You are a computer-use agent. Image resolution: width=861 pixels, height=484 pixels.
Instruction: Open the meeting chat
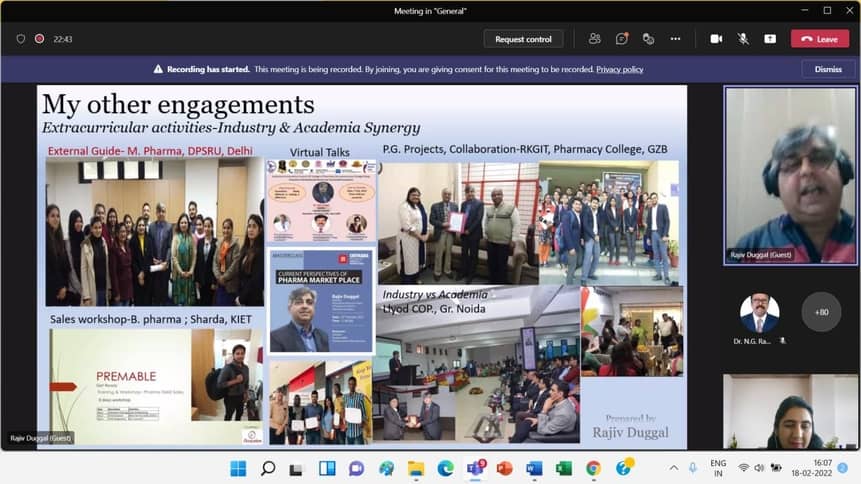click(x=622, y=39)
